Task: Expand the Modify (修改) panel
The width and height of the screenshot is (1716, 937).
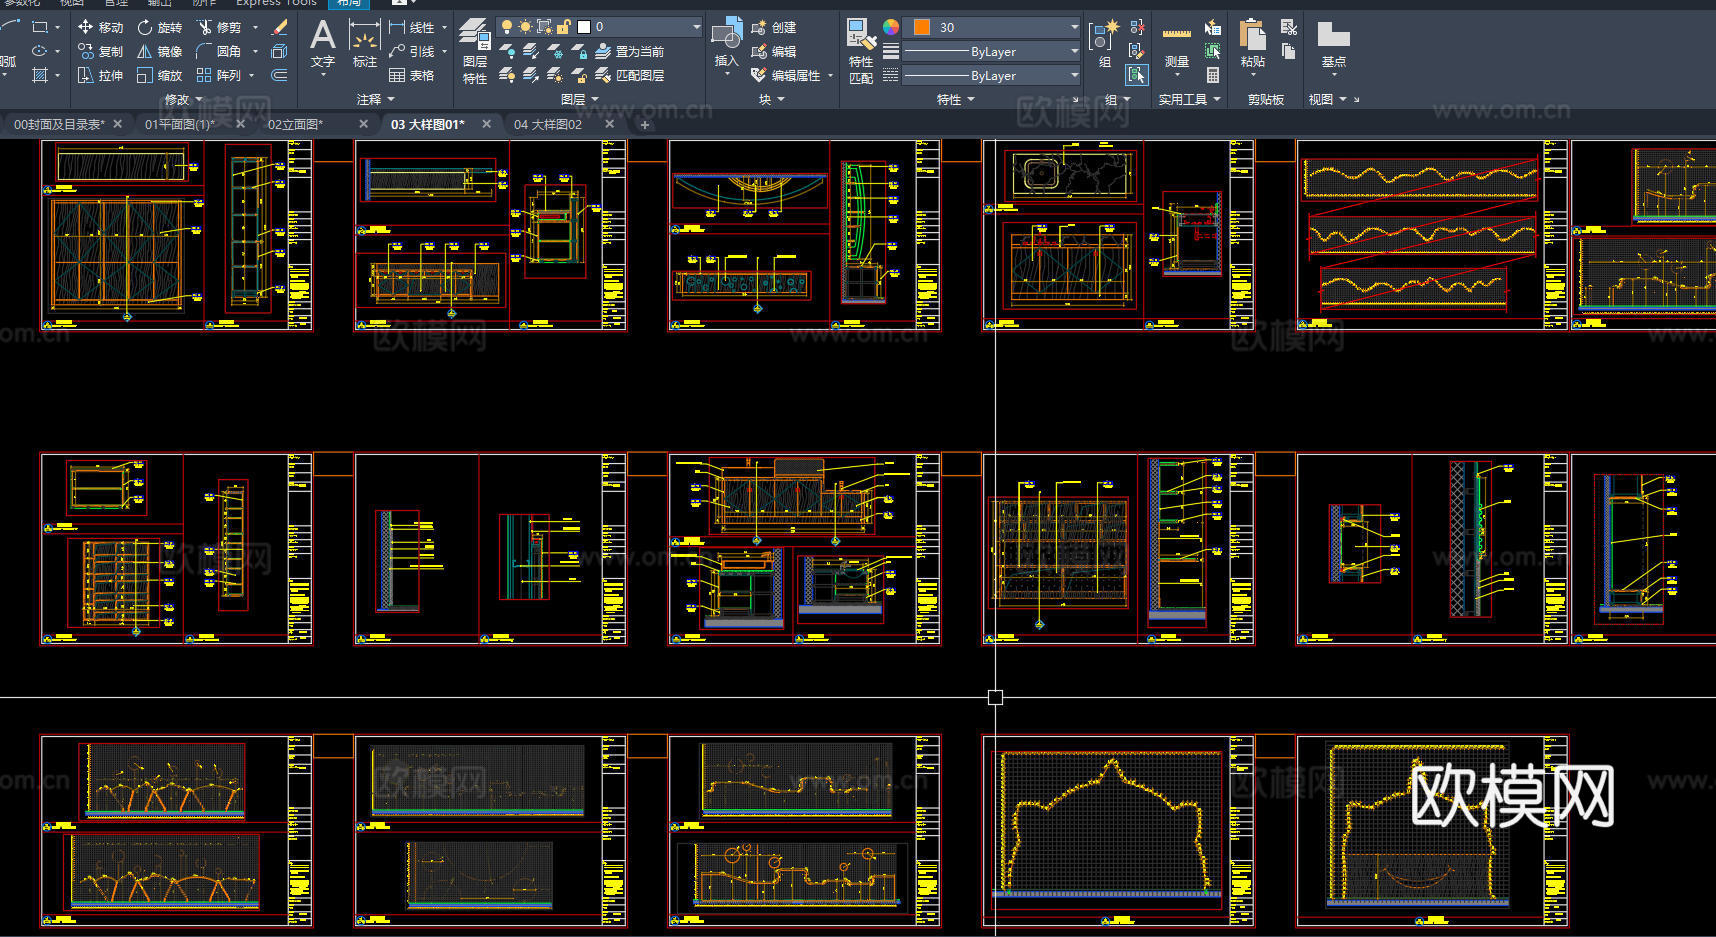Action: click(x=183, y=99)
